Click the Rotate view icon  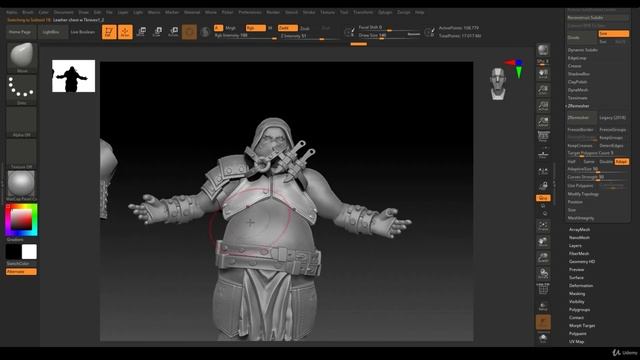543,273
